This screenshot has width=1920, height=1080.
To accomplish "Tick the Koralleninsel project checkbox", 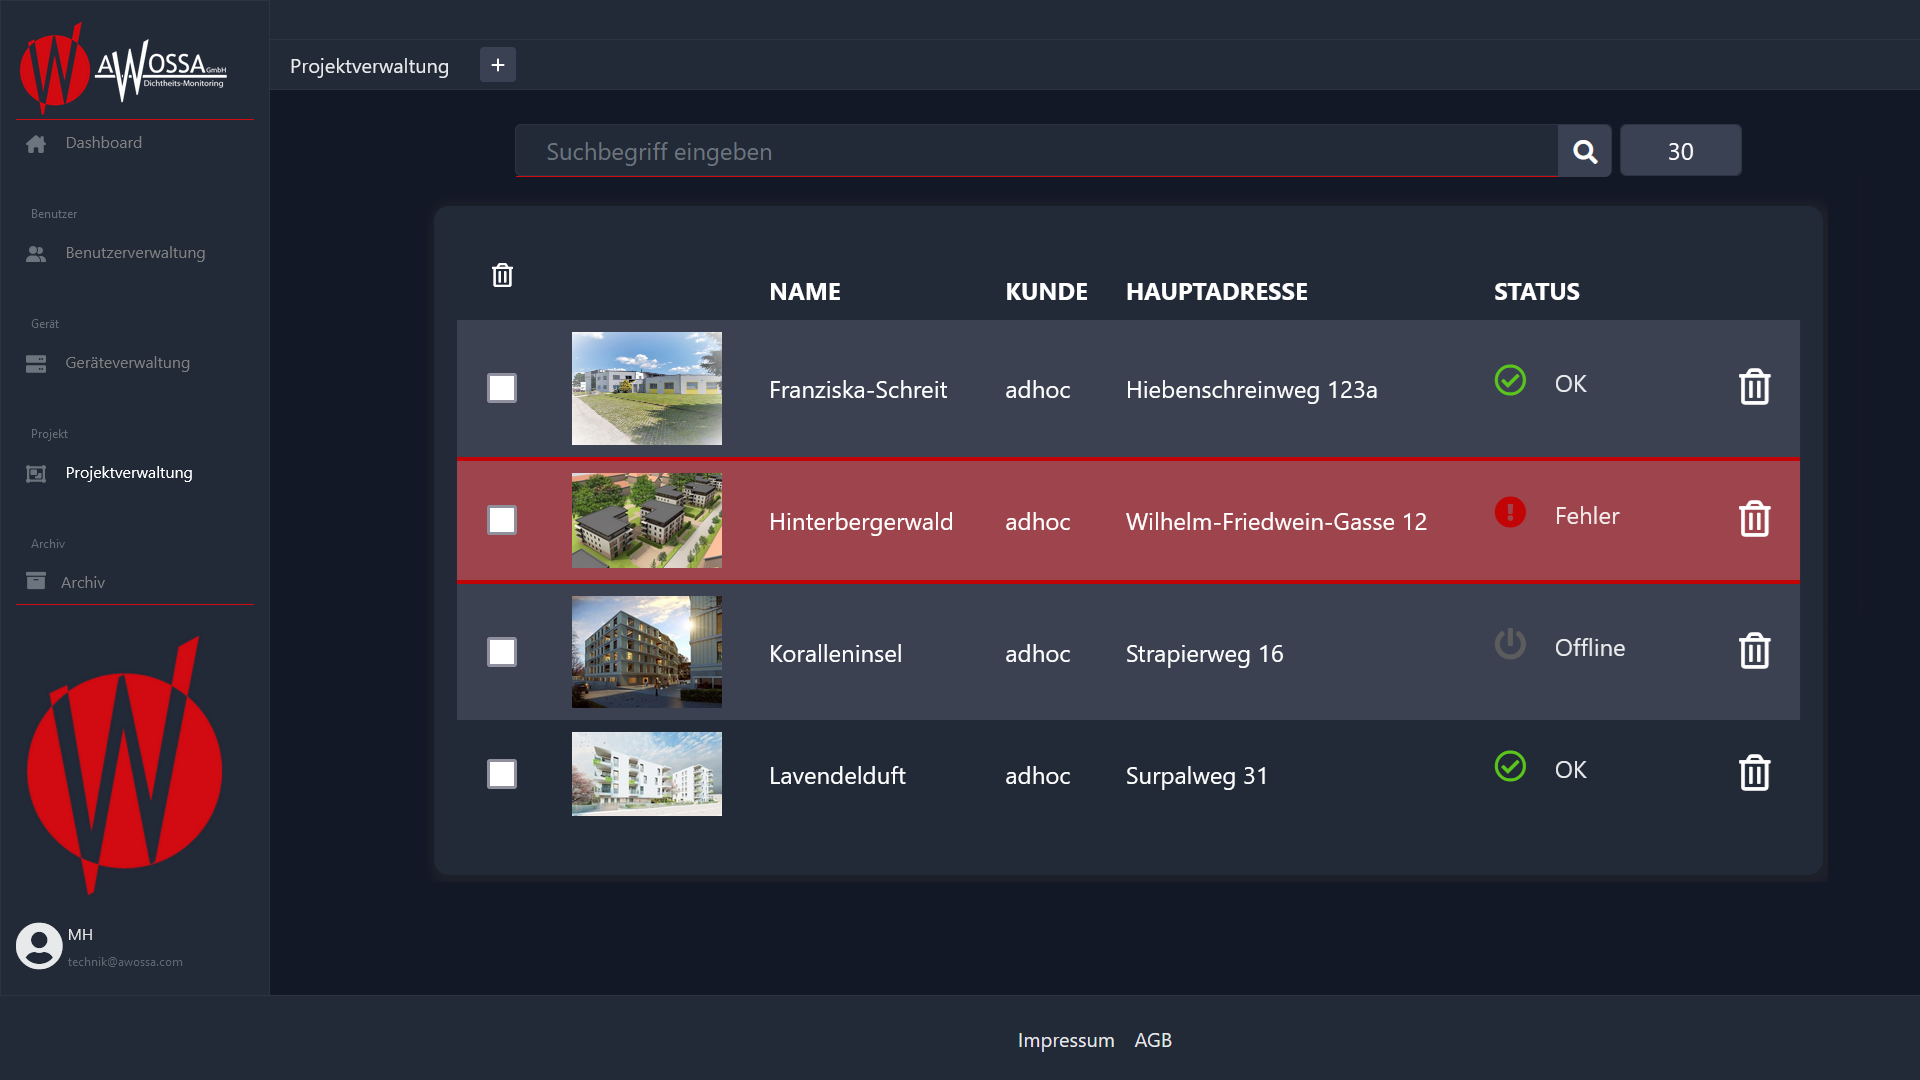I will (x=502, y=652).
